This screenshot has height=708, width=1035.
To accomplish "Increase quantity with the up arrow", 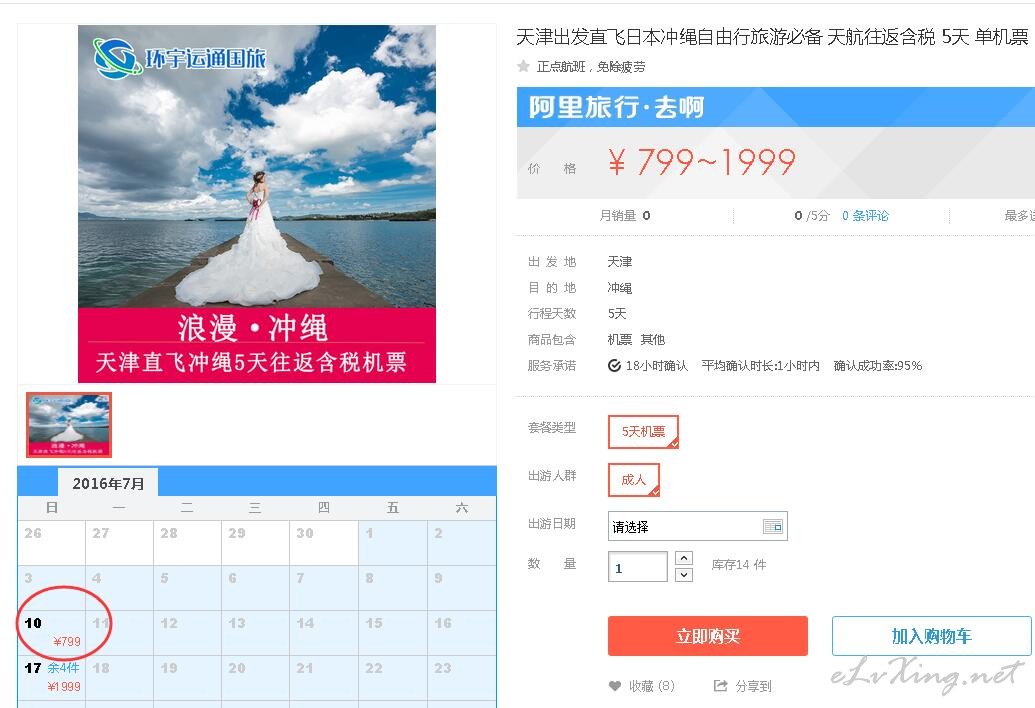I will [684, 558].
